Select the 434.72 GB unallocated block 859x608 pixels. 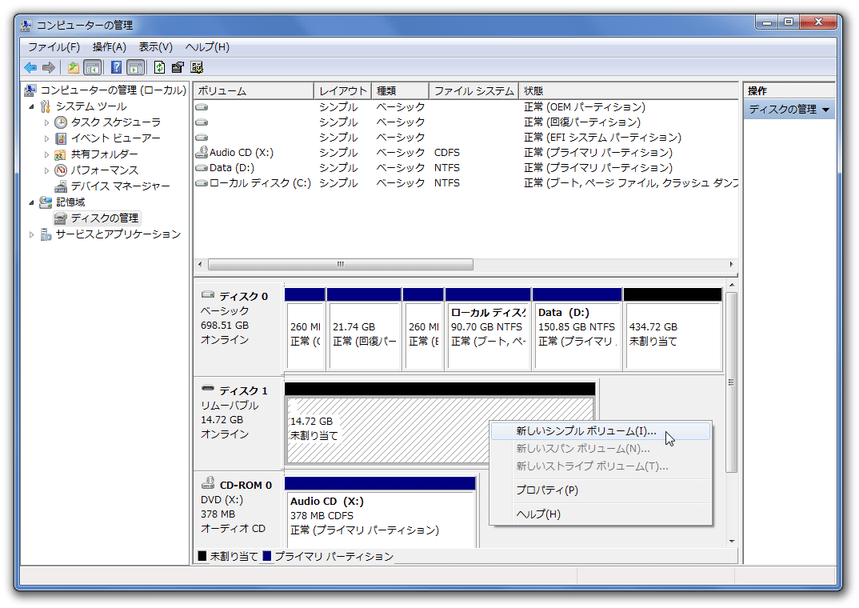tap(673, 329)
